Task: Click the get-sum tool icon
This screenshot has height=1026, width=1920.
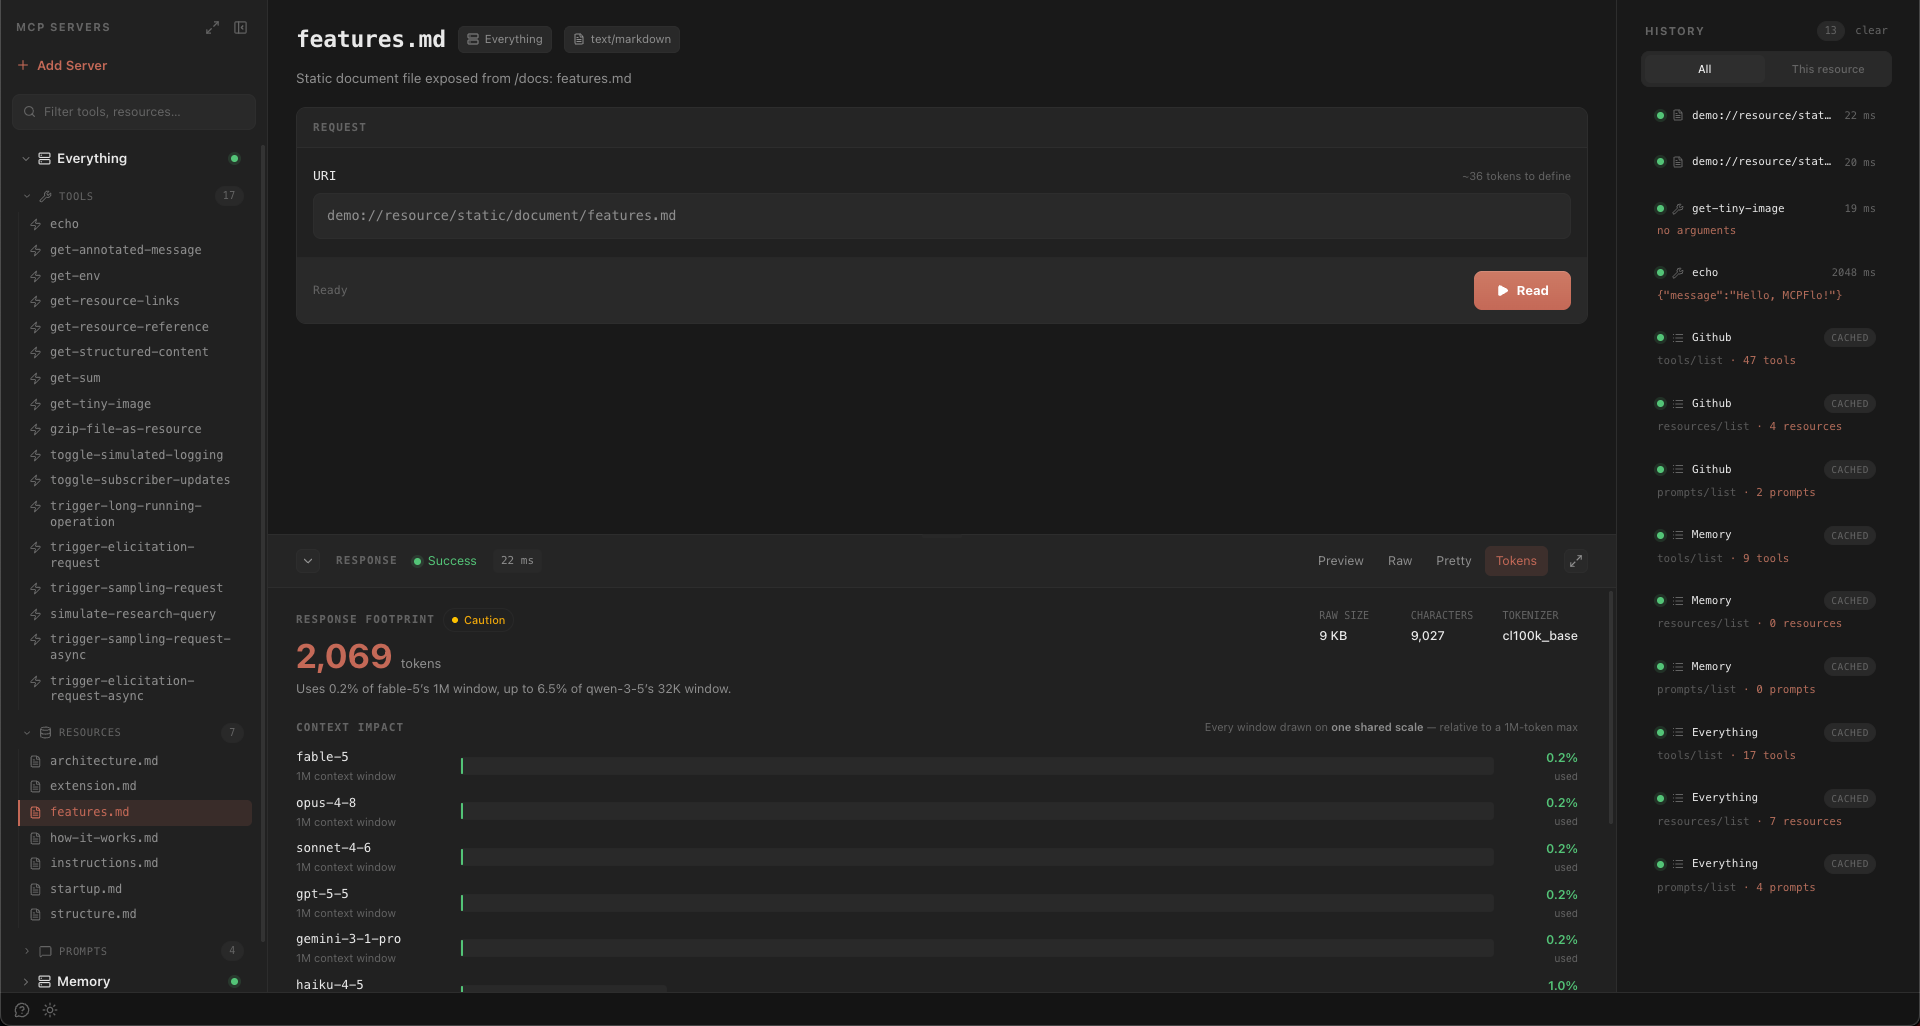Action: click(x=36, y=378)
